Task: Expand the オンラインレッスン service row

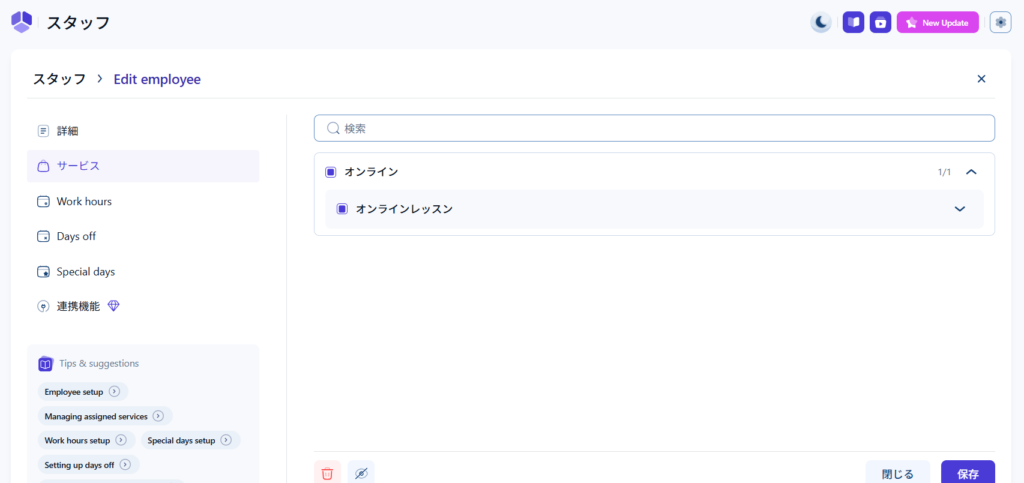Action: pyautogui.click(x=960, y=209)
